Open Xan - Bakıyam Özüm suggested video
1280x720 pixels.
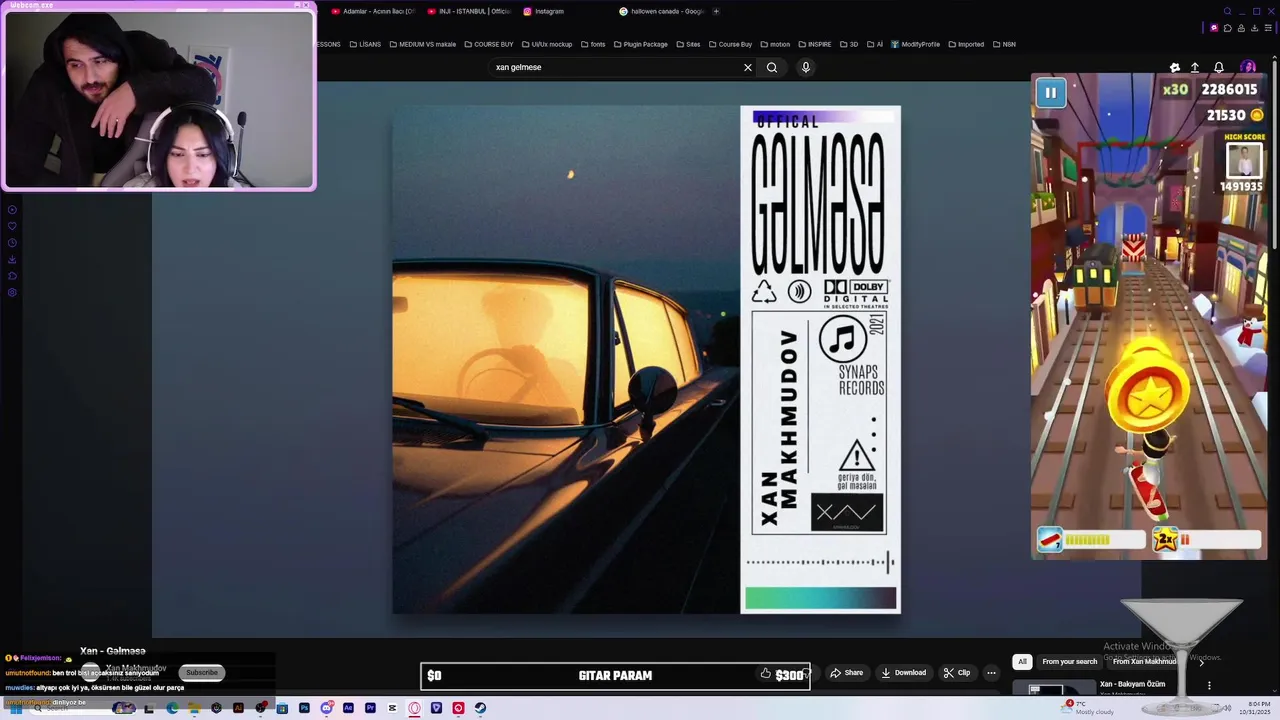pos(1132,684)
